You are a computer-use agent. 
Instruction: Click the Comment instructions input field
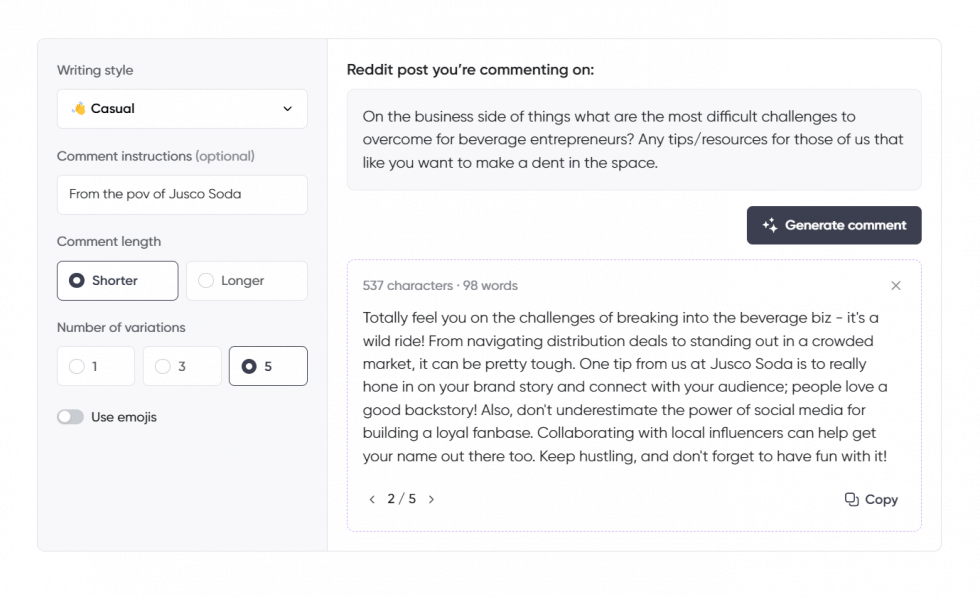181,195
